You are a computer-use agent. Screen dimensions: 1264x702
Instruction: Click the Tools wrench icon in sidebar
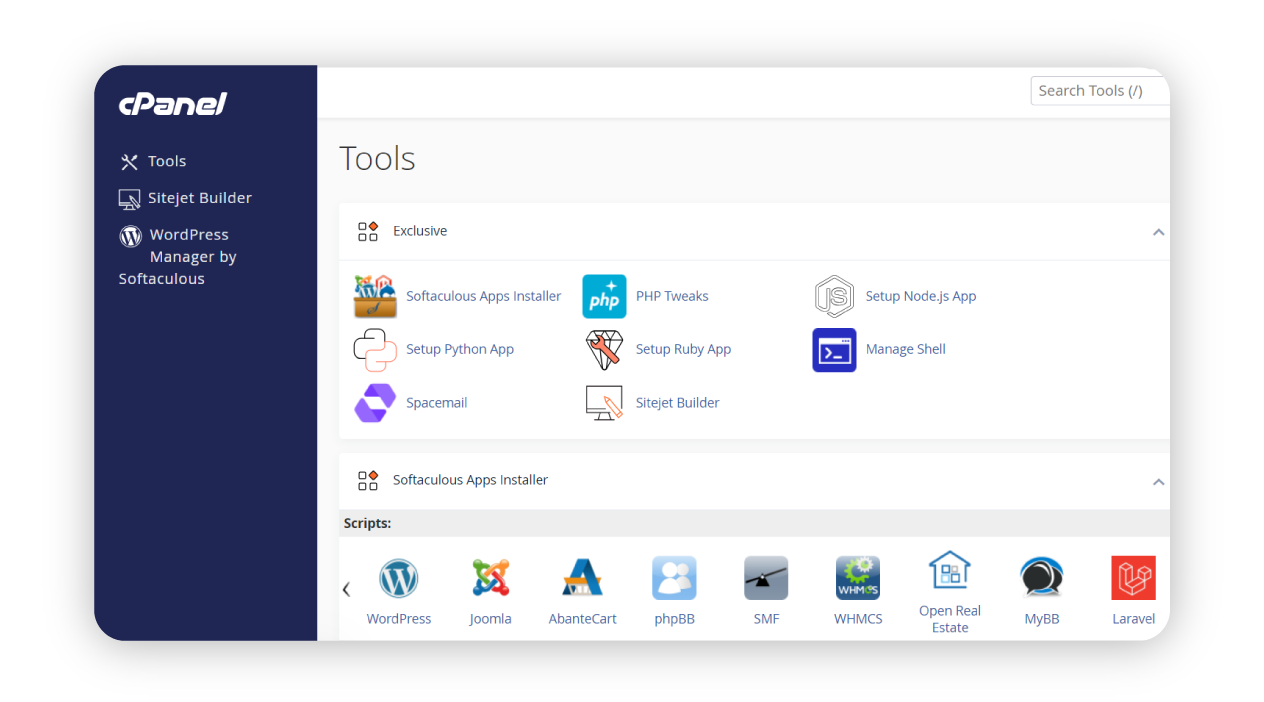tap(129, 162)
